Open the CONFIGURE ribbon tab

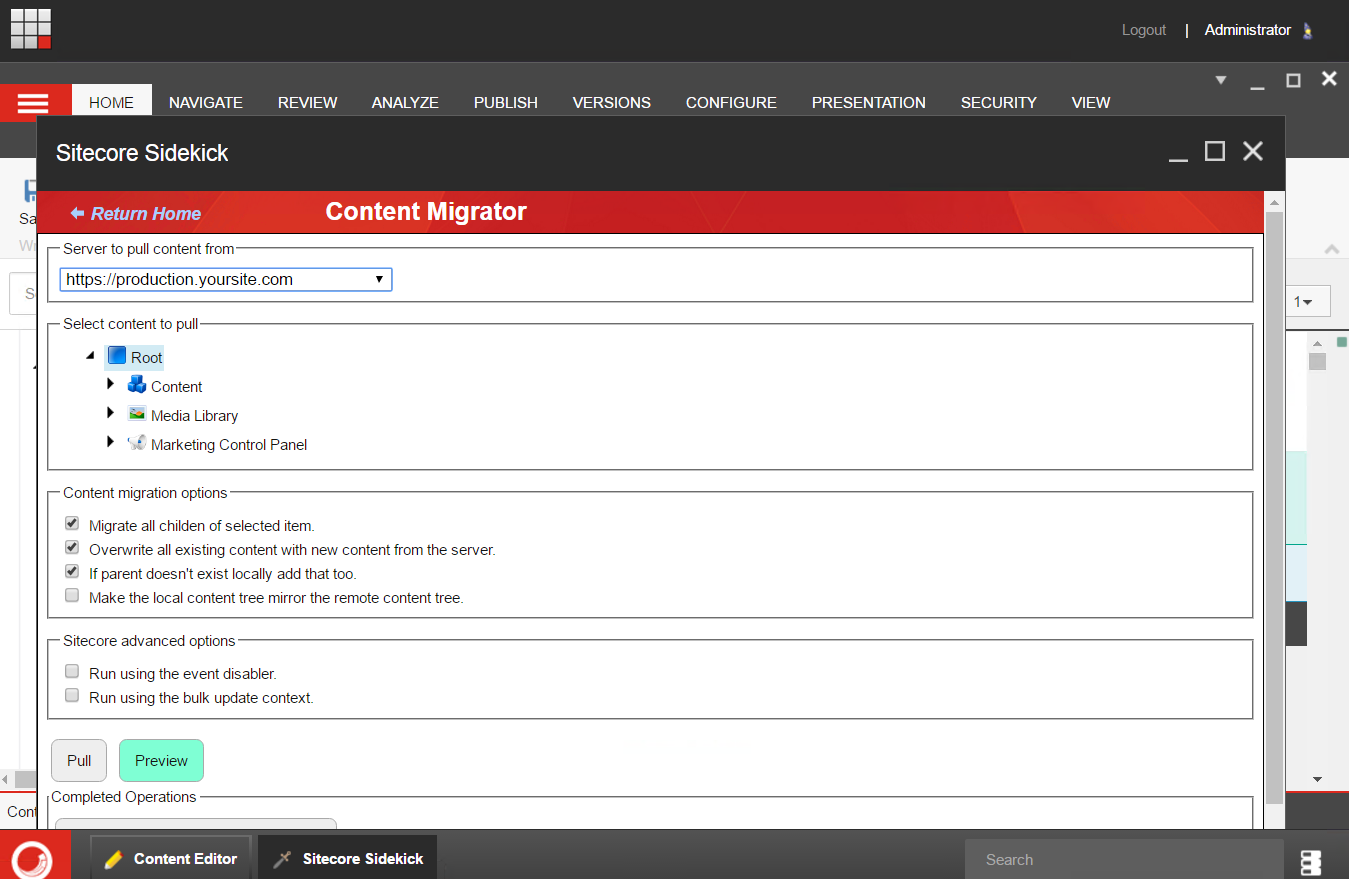click(x=731, y=102)
